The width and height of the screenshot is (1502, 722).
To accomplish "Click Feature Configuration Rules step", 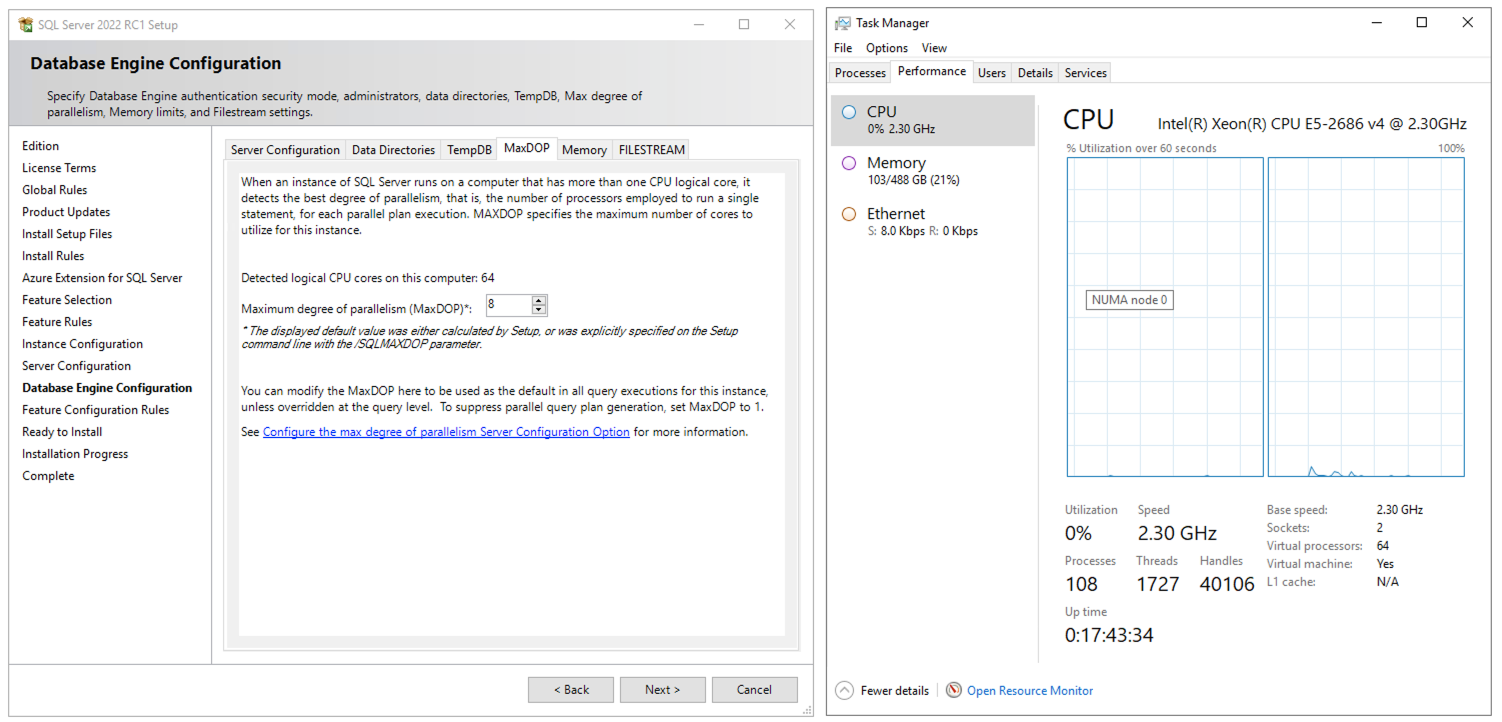I will (96, 410).
